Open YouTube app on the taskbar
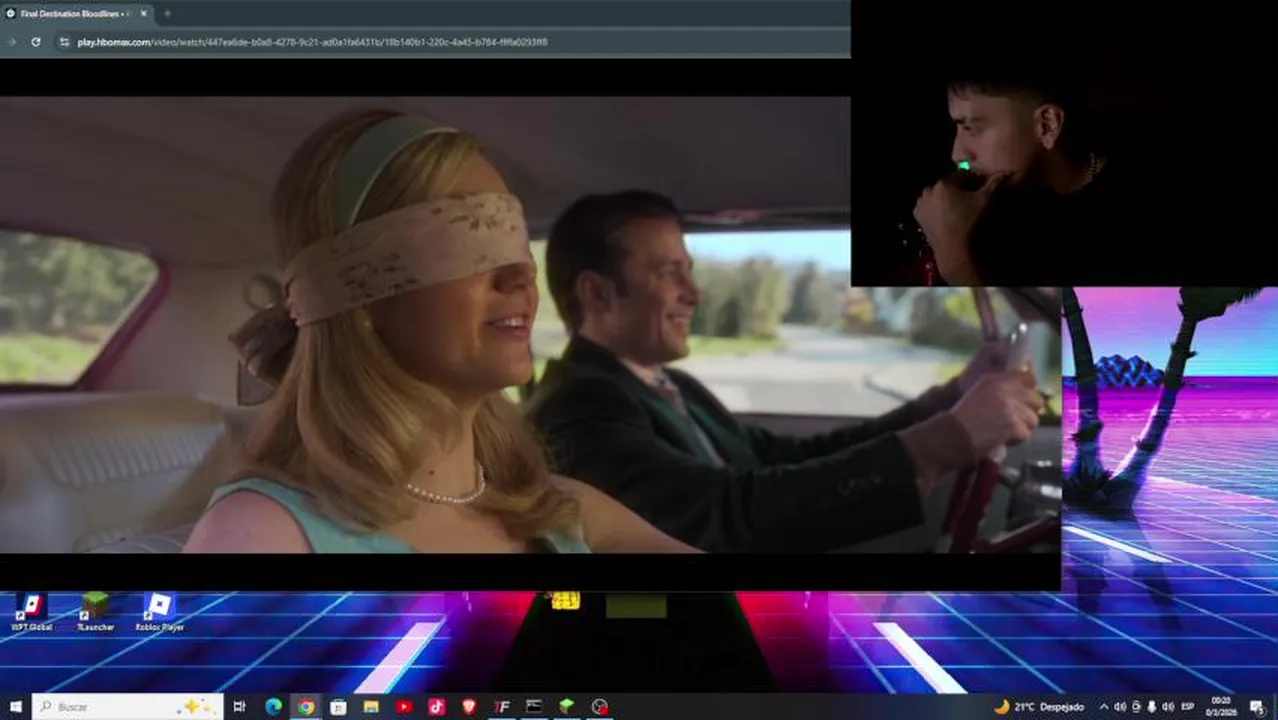Image resolution: width=1278 pixels, height=720 pixels. [x=404, y=706]
